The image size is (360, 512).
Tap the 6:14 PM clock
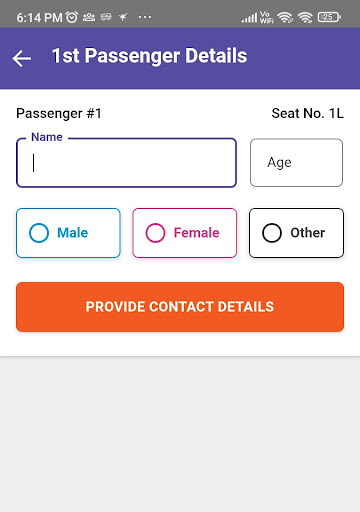[x=39, y=17]
